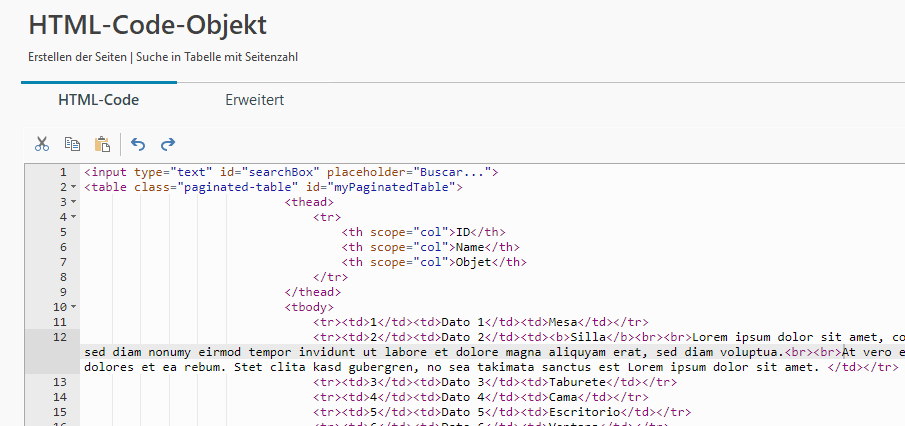Click the Copy icon in editor toolbar
The height and width of the screenshot is (426, 905).
pyautogui.click(x=72, y=144)
